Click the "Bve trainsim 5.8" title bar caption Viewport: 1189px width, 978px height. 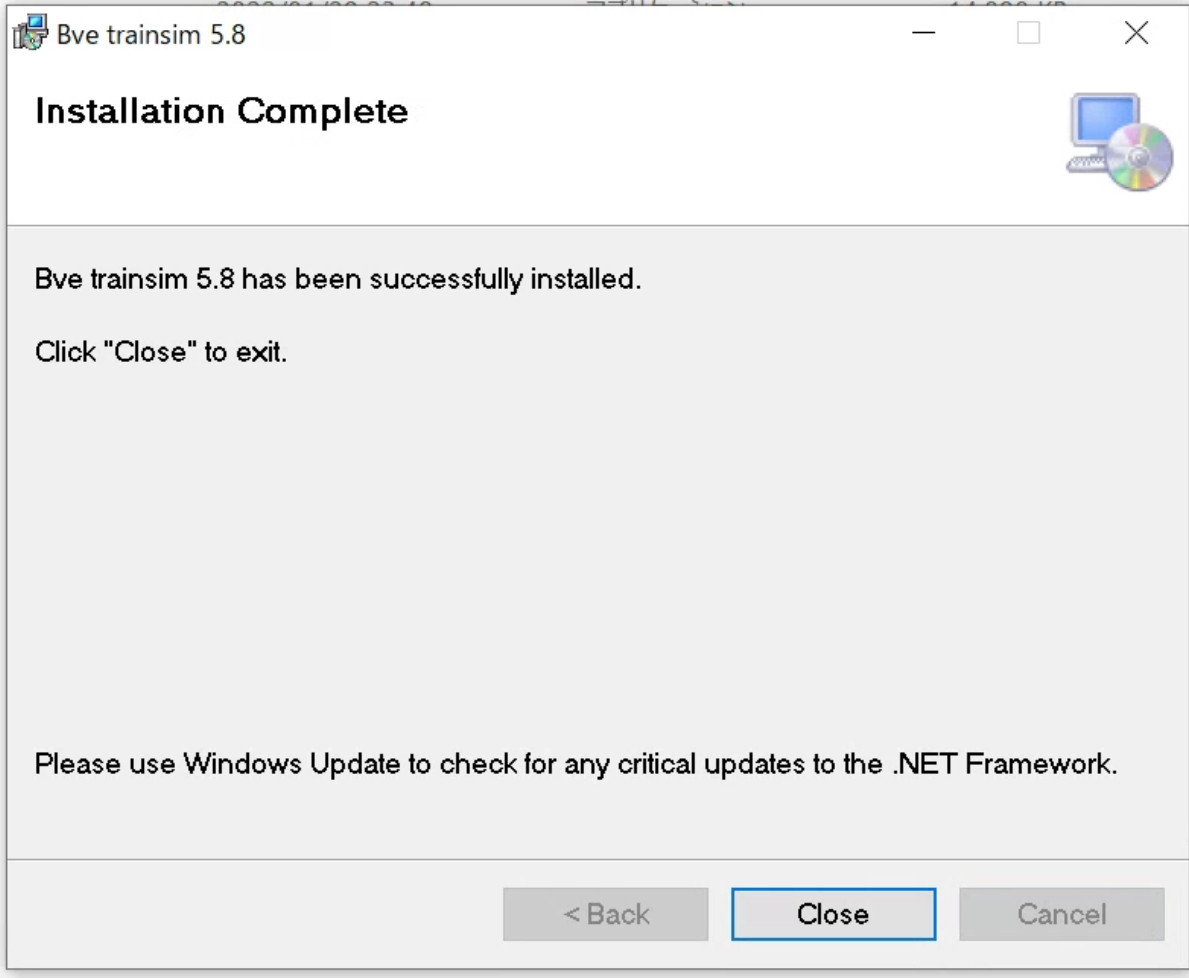pyautogui.click(x=151, y=35)
